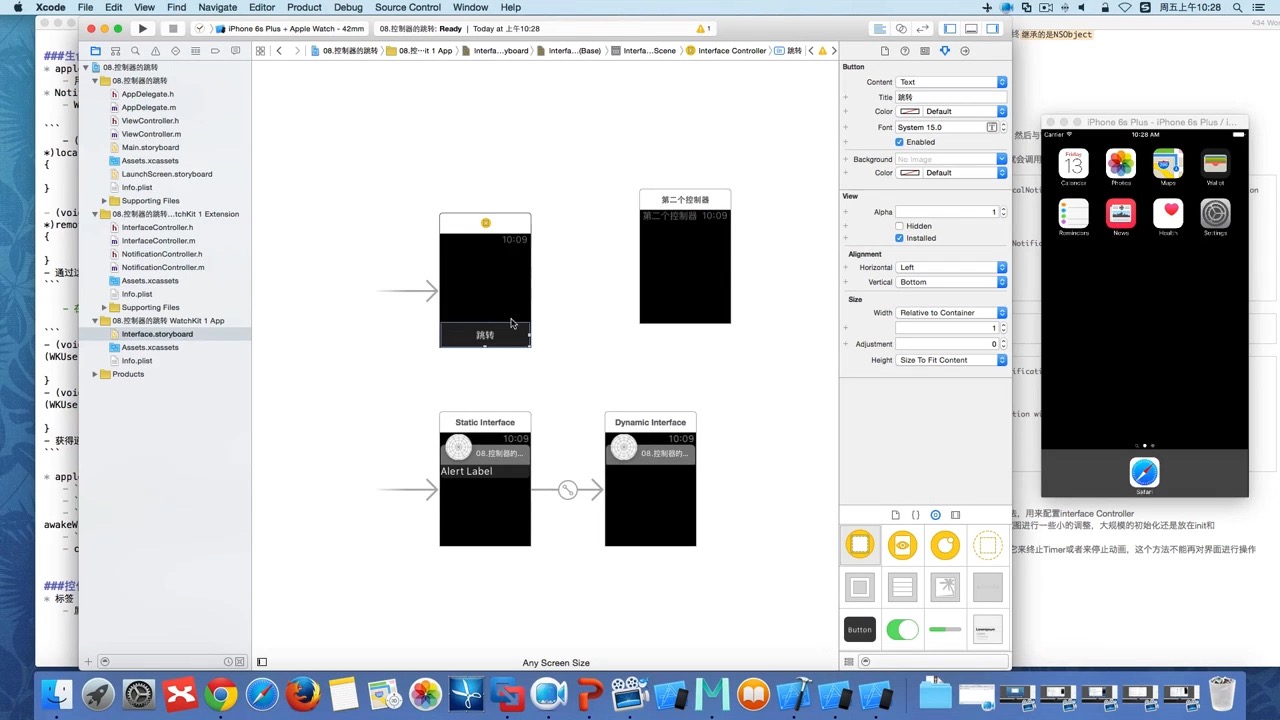Click the Any Screen Size button
1280x720 pixels.
click(x=556, y=663)
